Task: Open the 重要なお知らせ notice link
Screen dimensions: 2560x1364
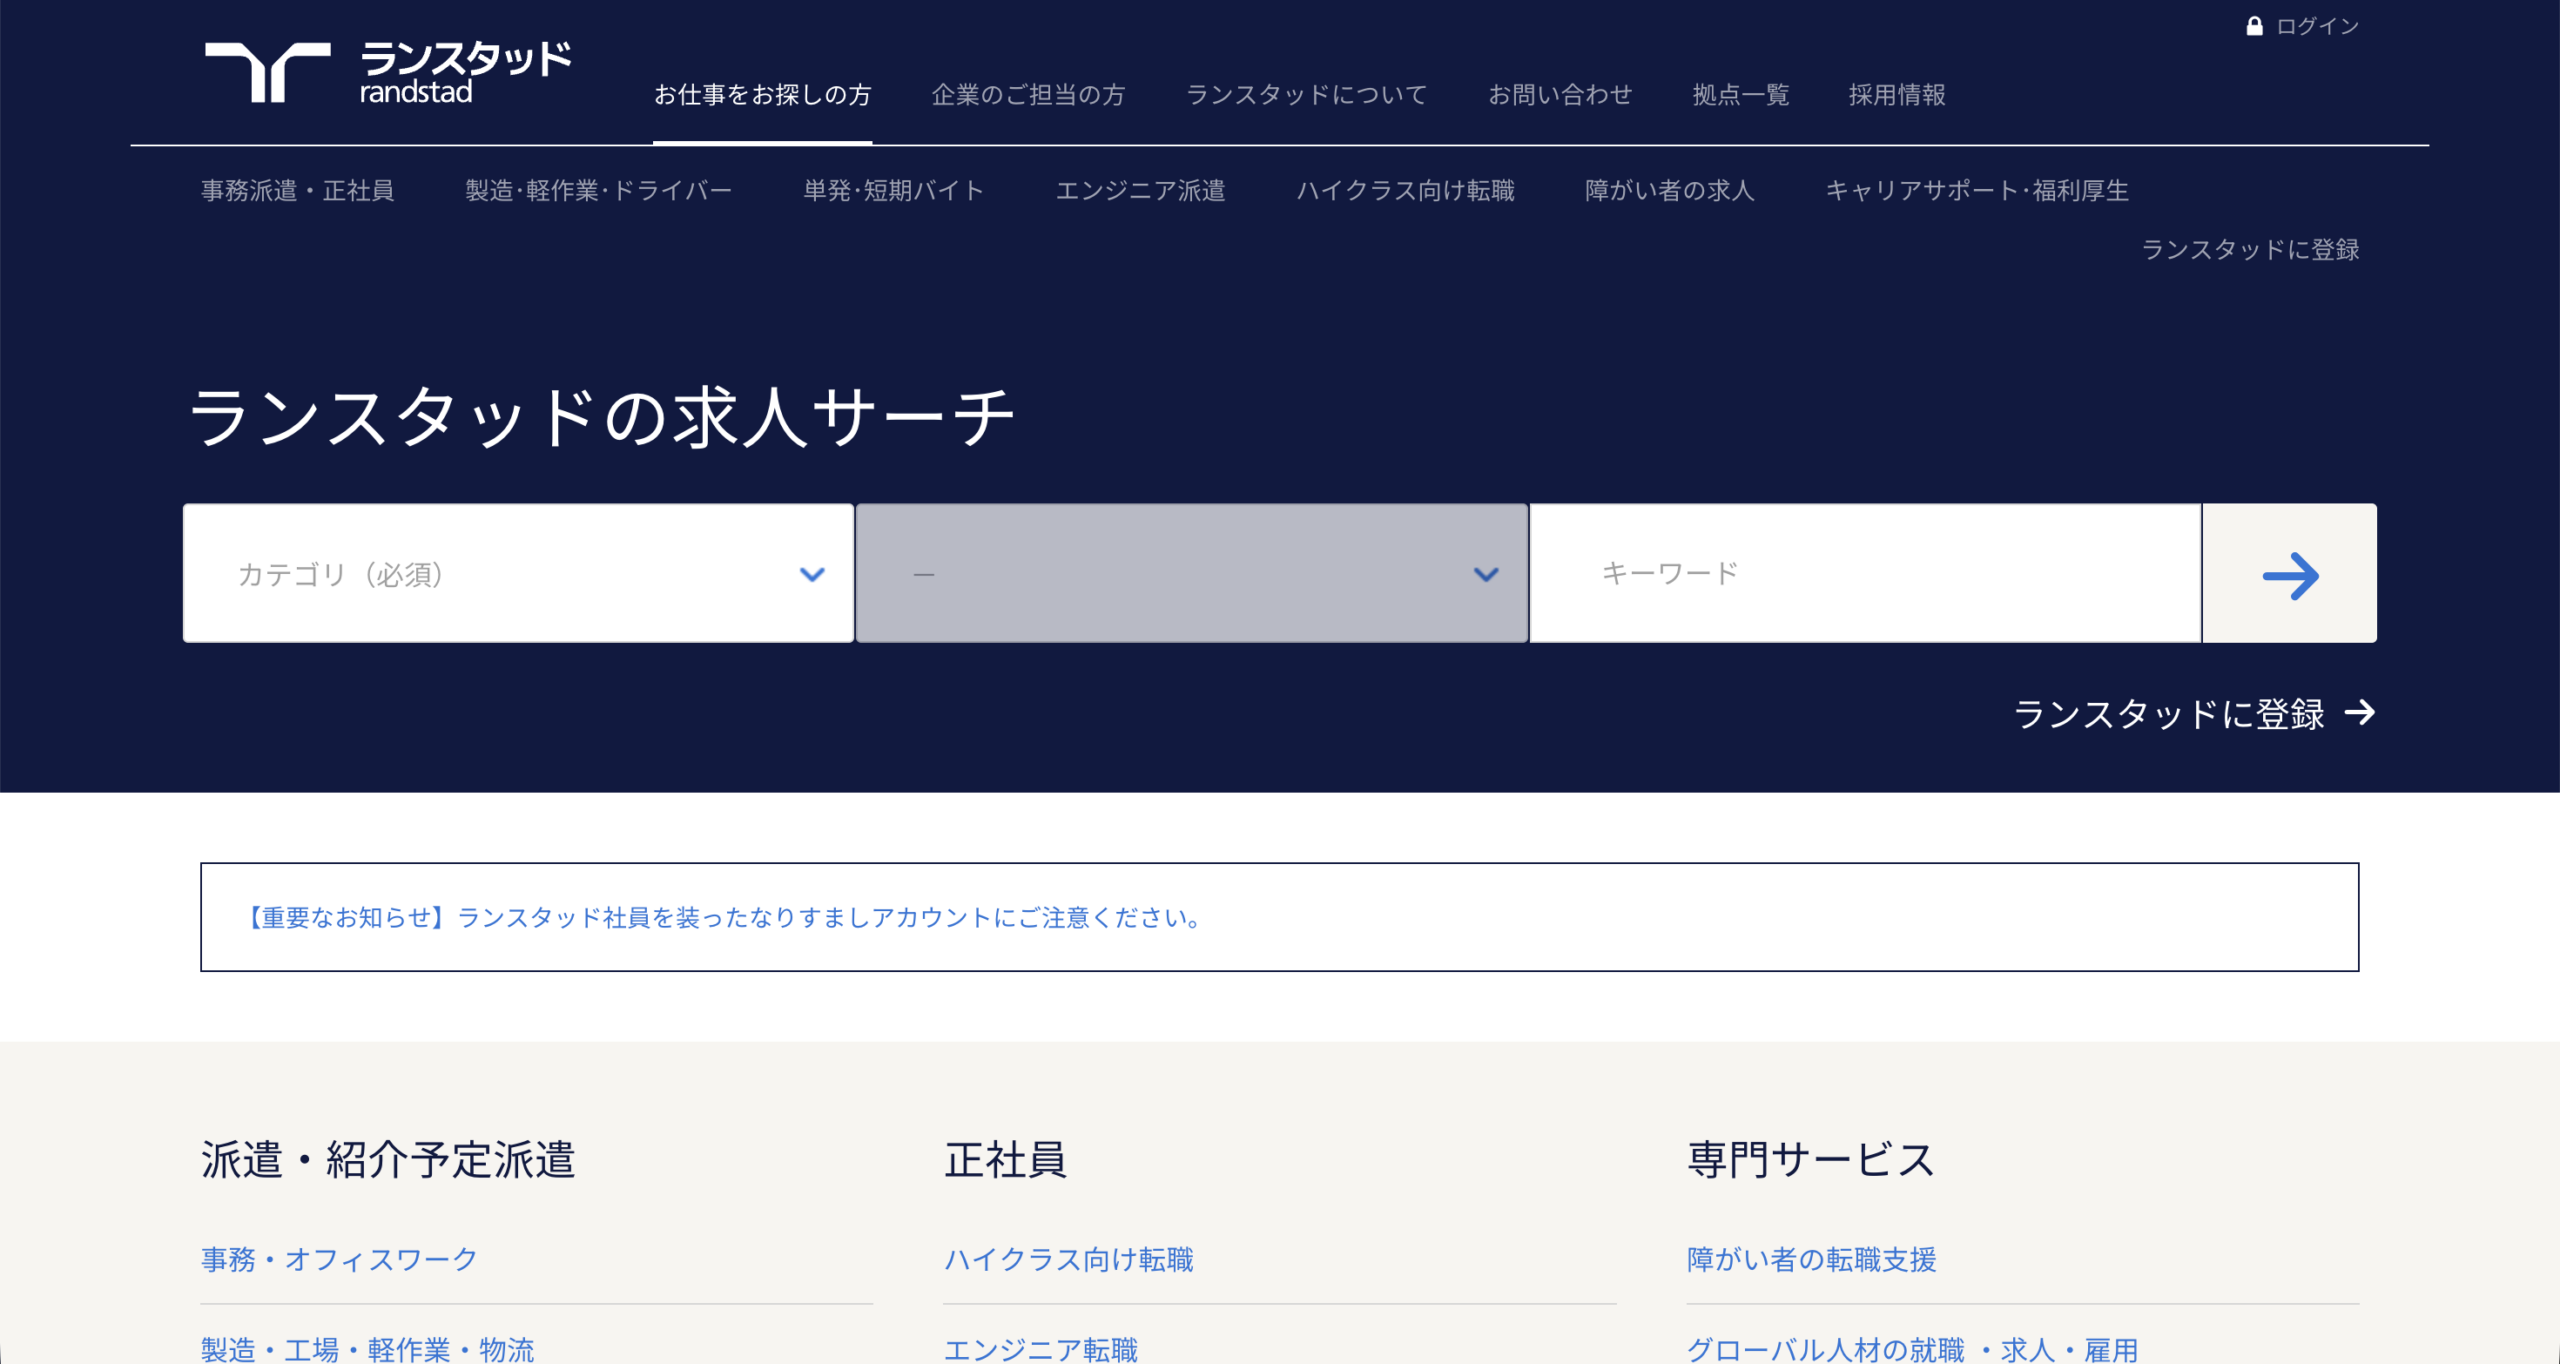Action: [724, 918]
